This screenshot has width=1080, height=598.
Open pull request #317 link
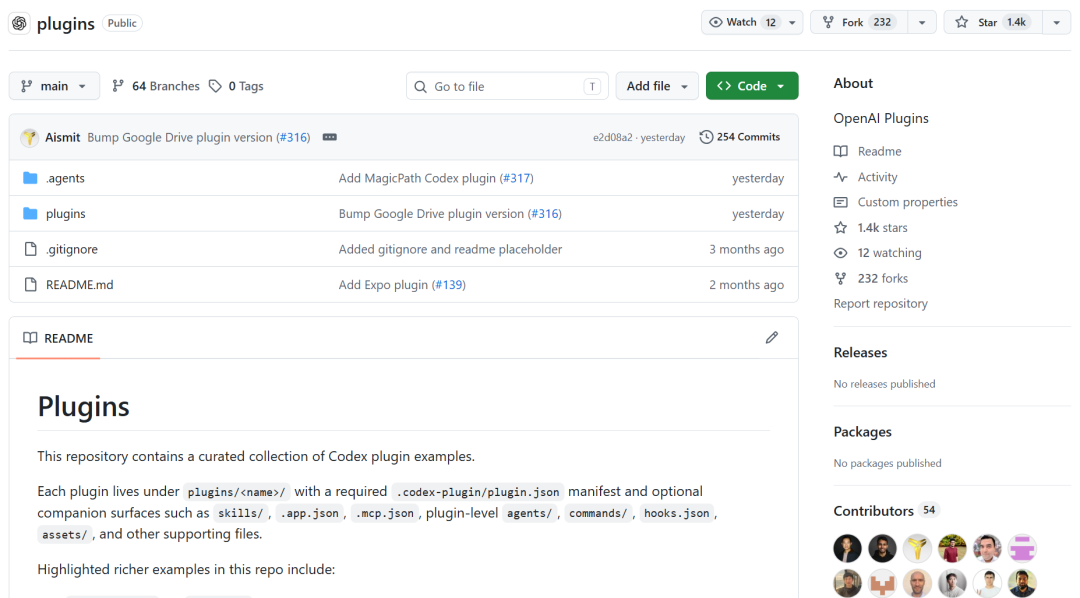(x=517, y=178)
